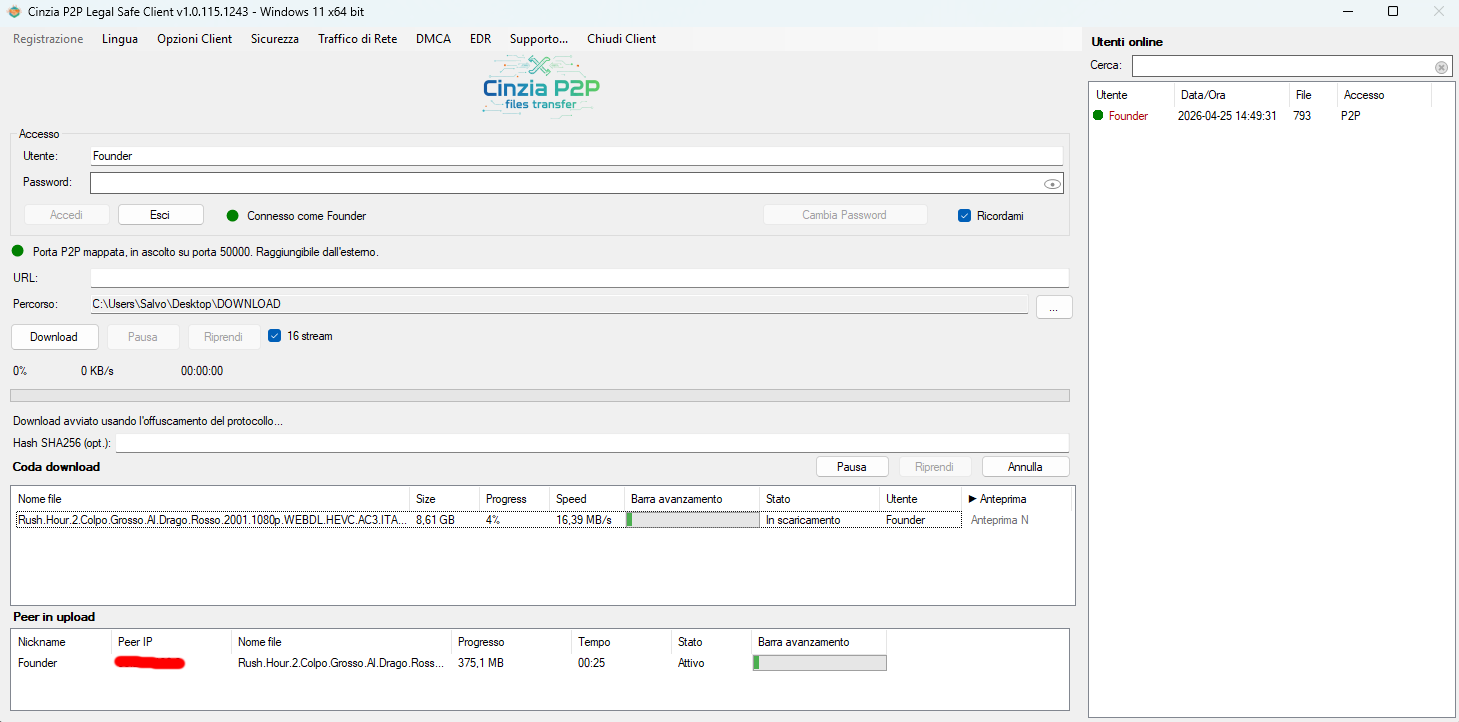The width and height of the screenshot is (1459, 722).
Task: Click the upload peer progress bar
Action: point(819,663)
